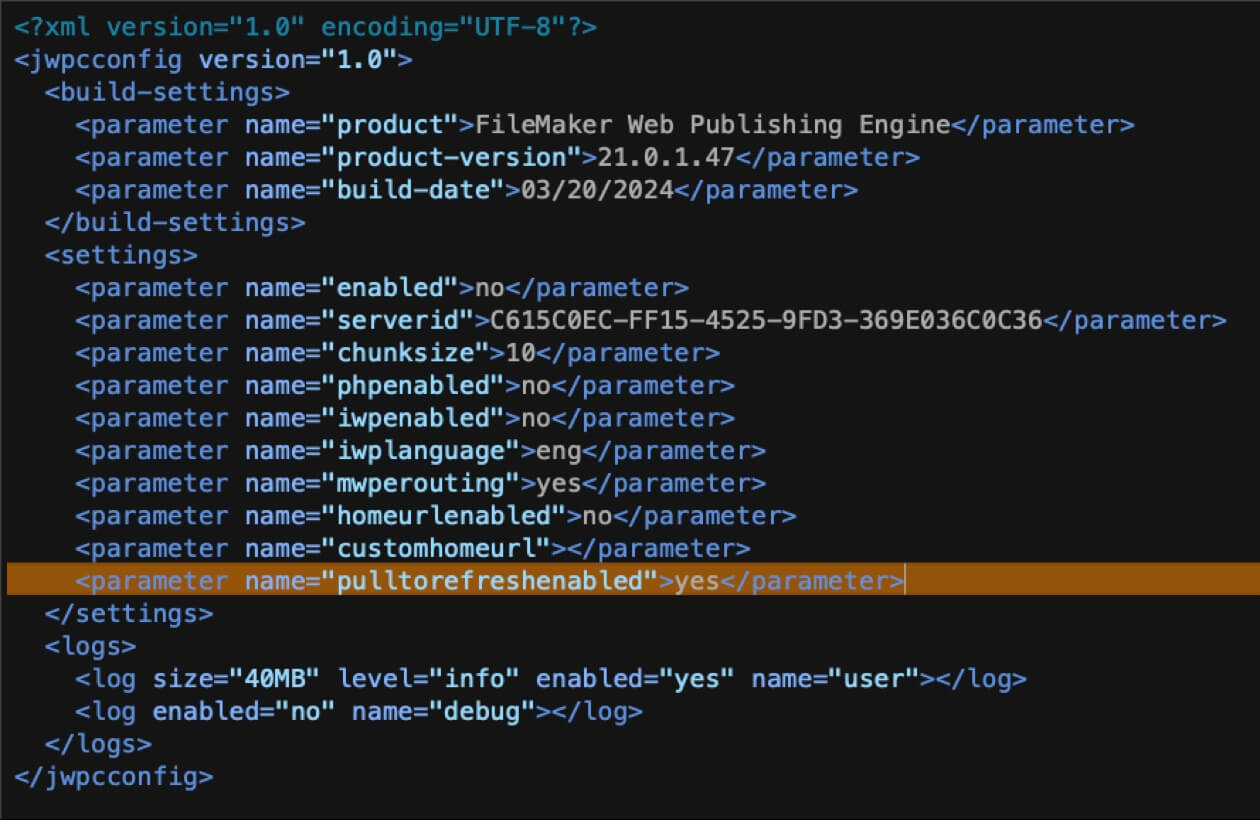Viewport: 1260px width, 820px height.
Task: Click the closing build-settings tag
Action: point(175,222)
